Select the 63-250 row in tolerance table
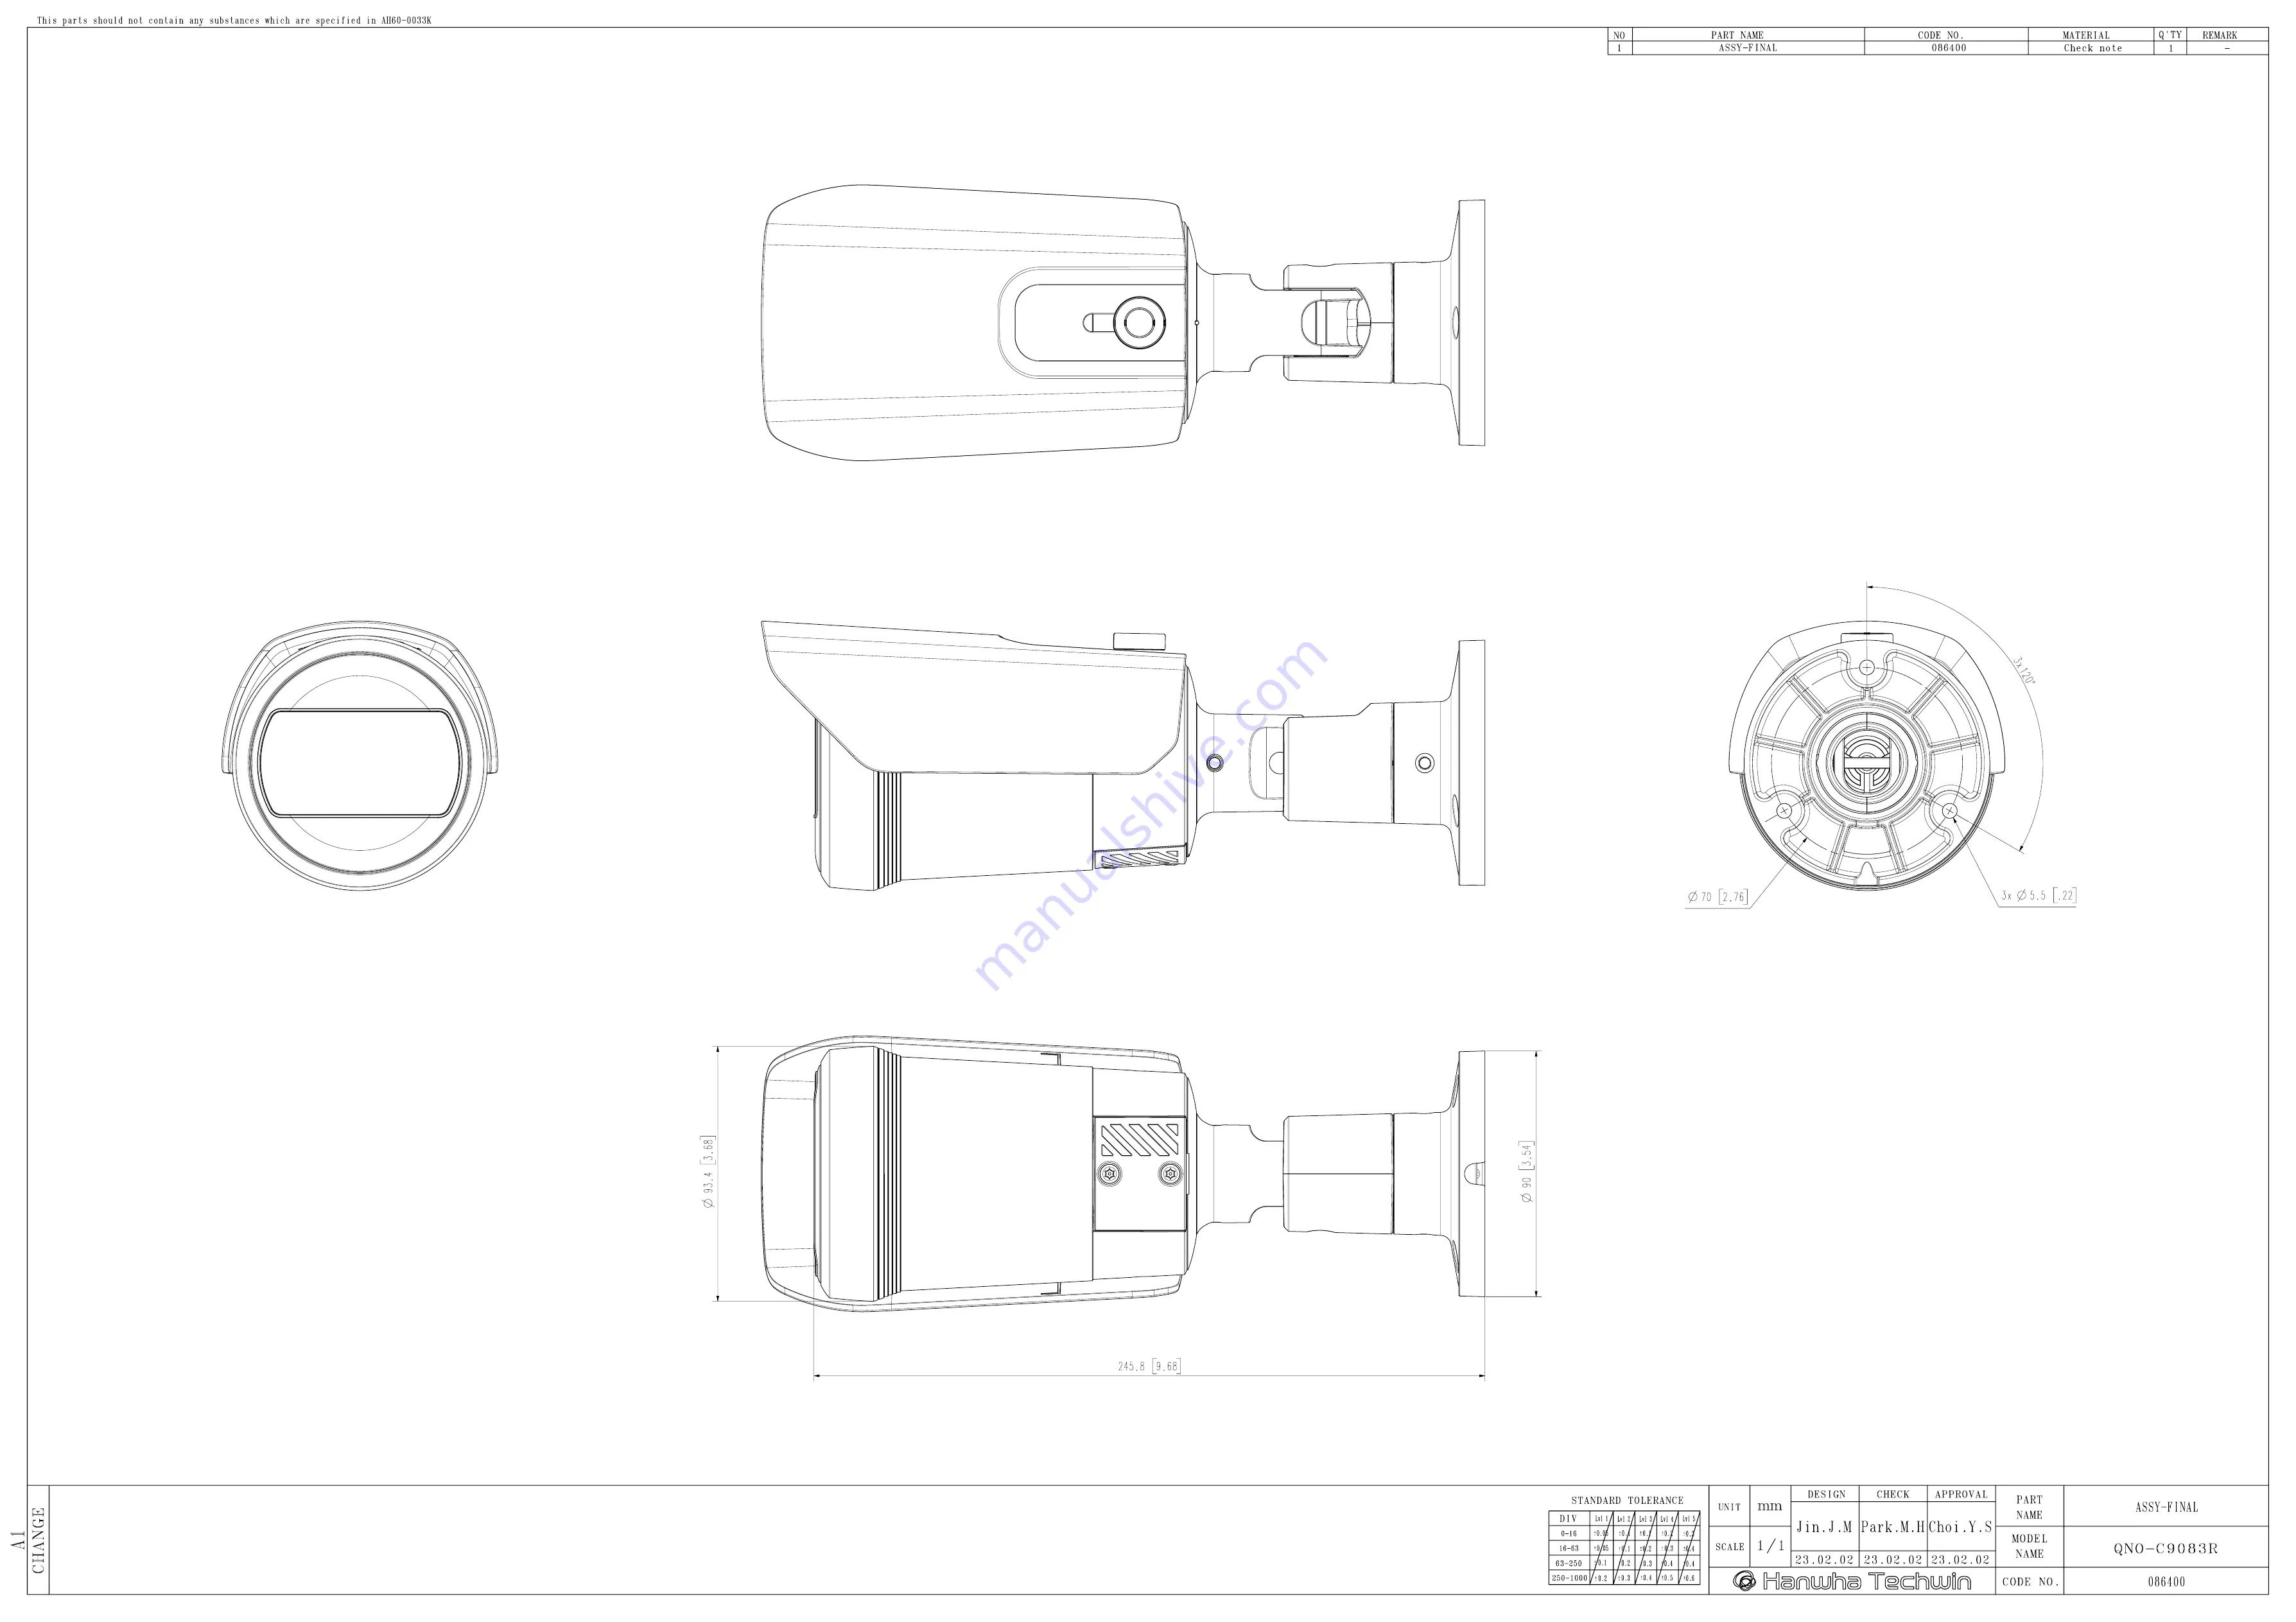The image size is (2296, 1622). pyautogui.click(x=1624, y=1563)
